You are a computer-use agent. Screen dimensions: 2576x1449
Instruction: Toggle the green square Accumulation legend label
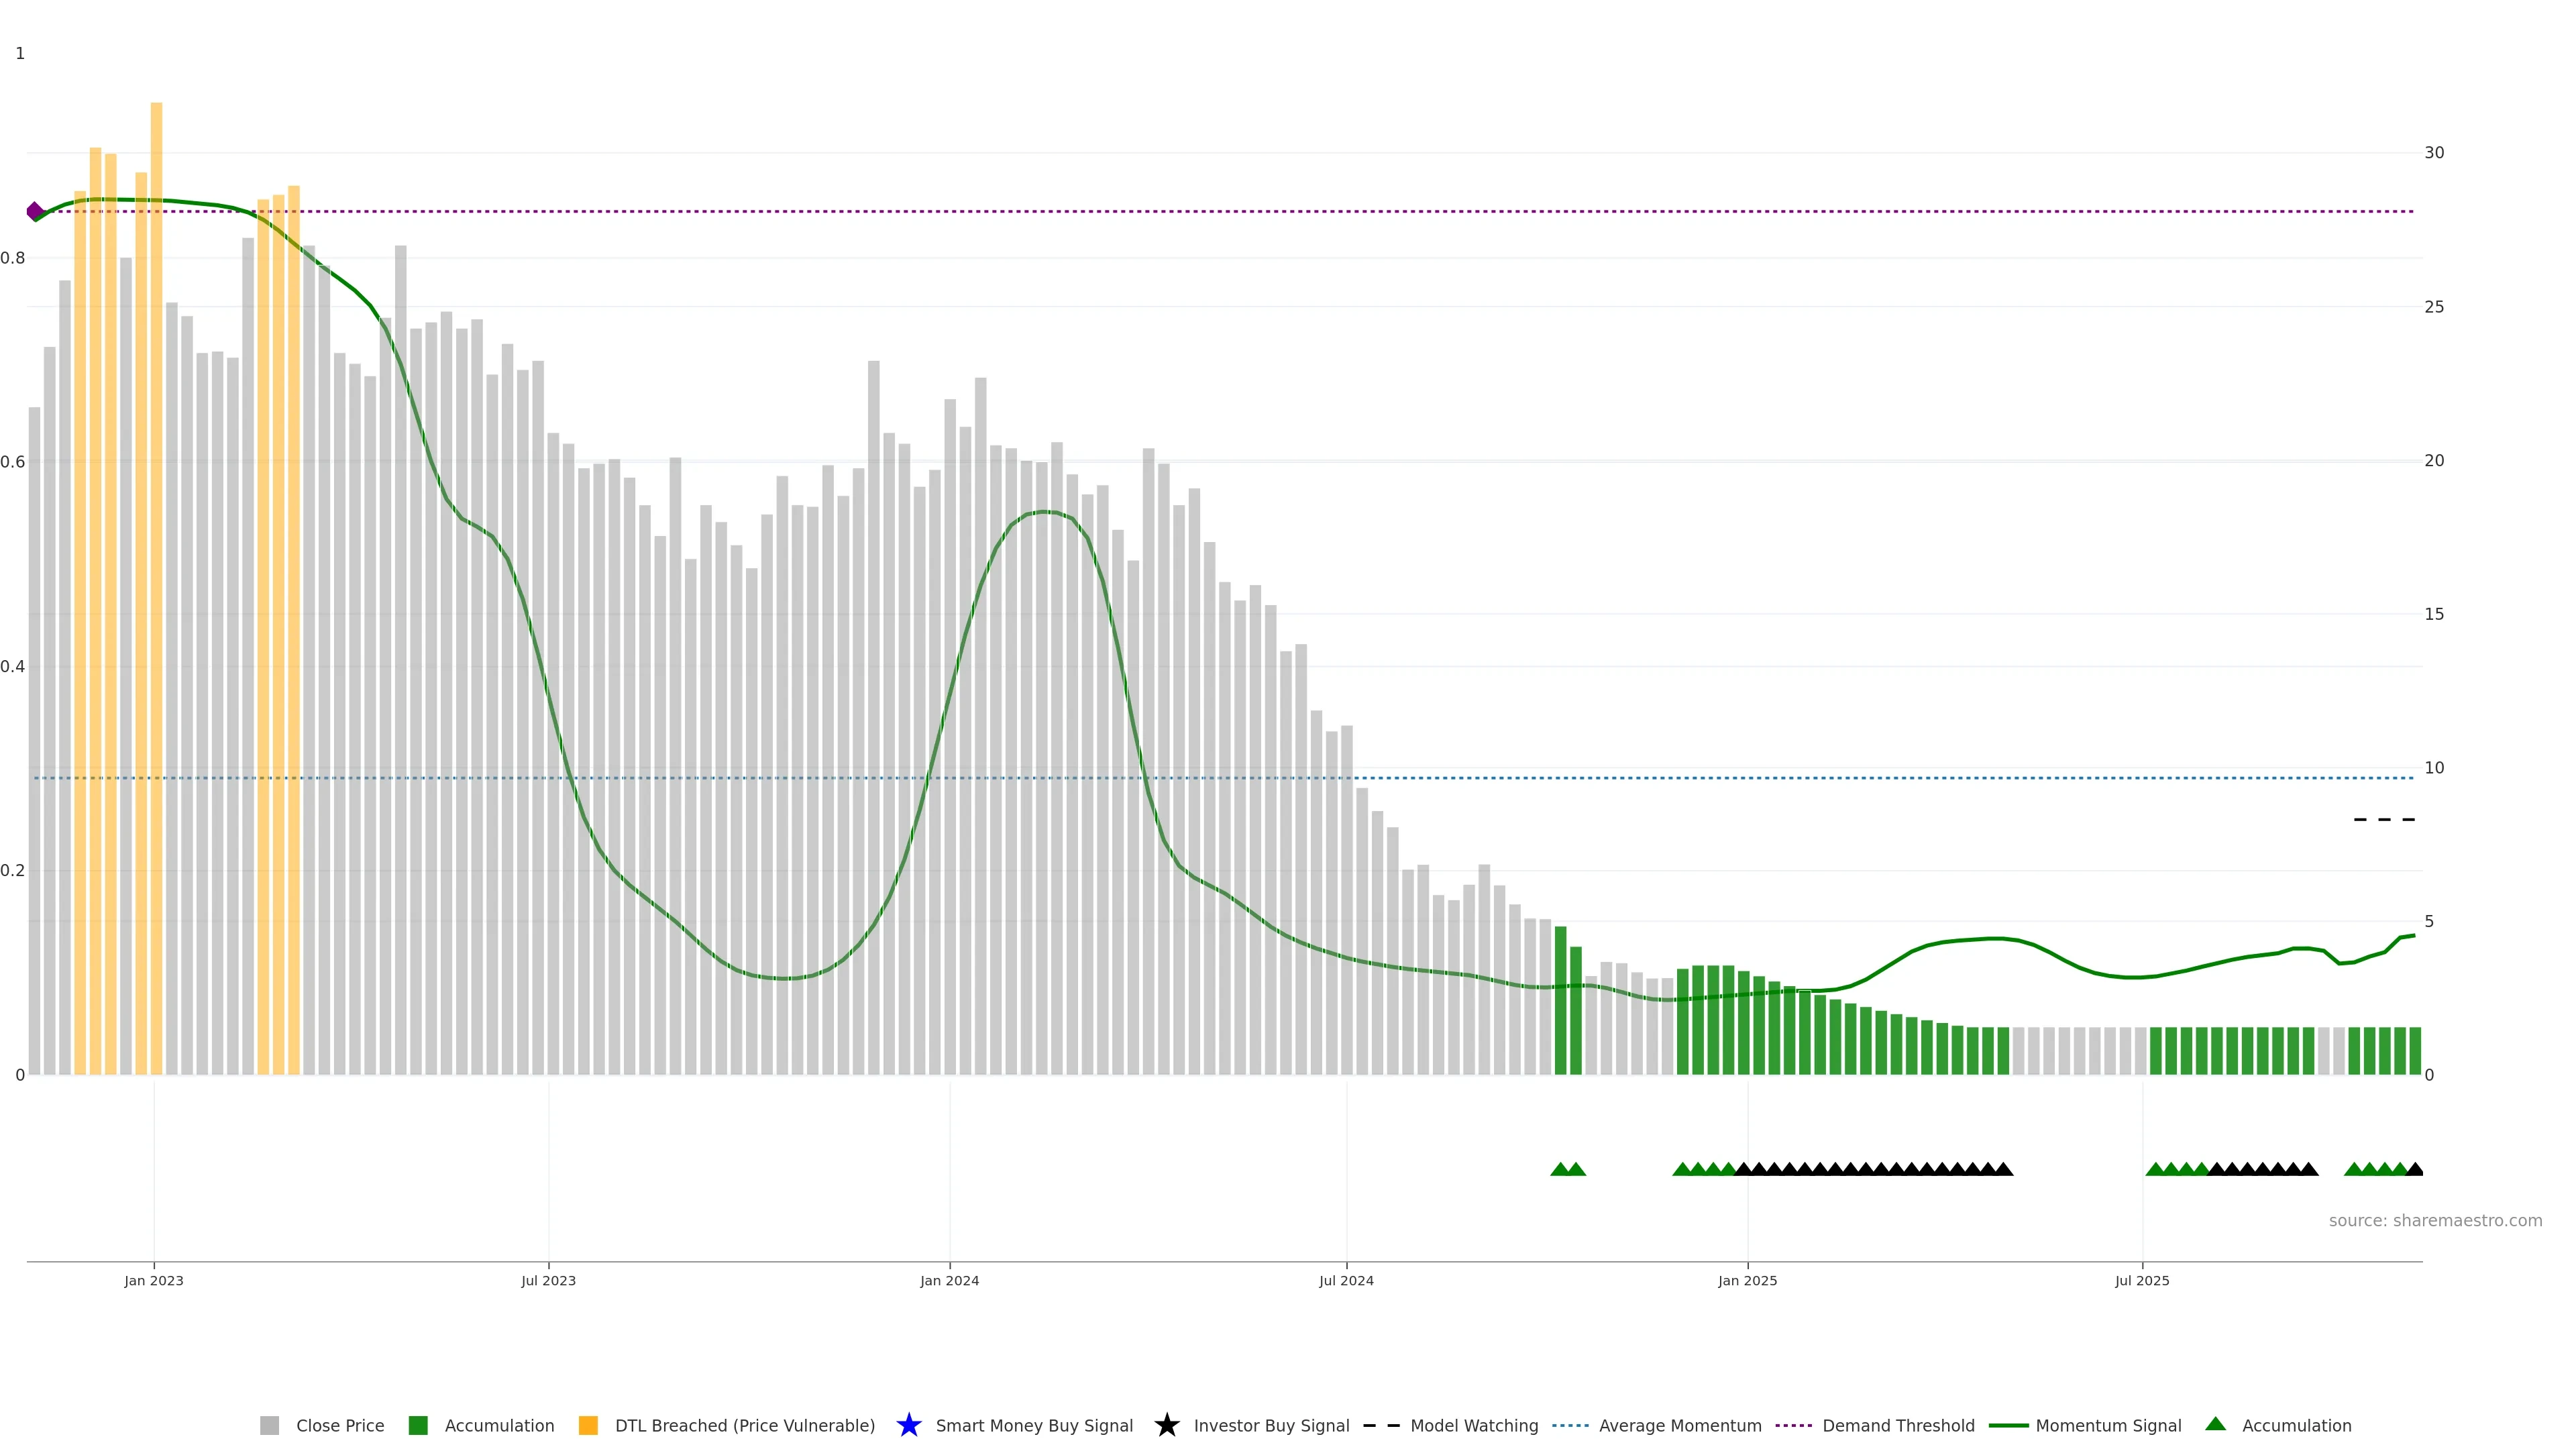(499, 1425)
